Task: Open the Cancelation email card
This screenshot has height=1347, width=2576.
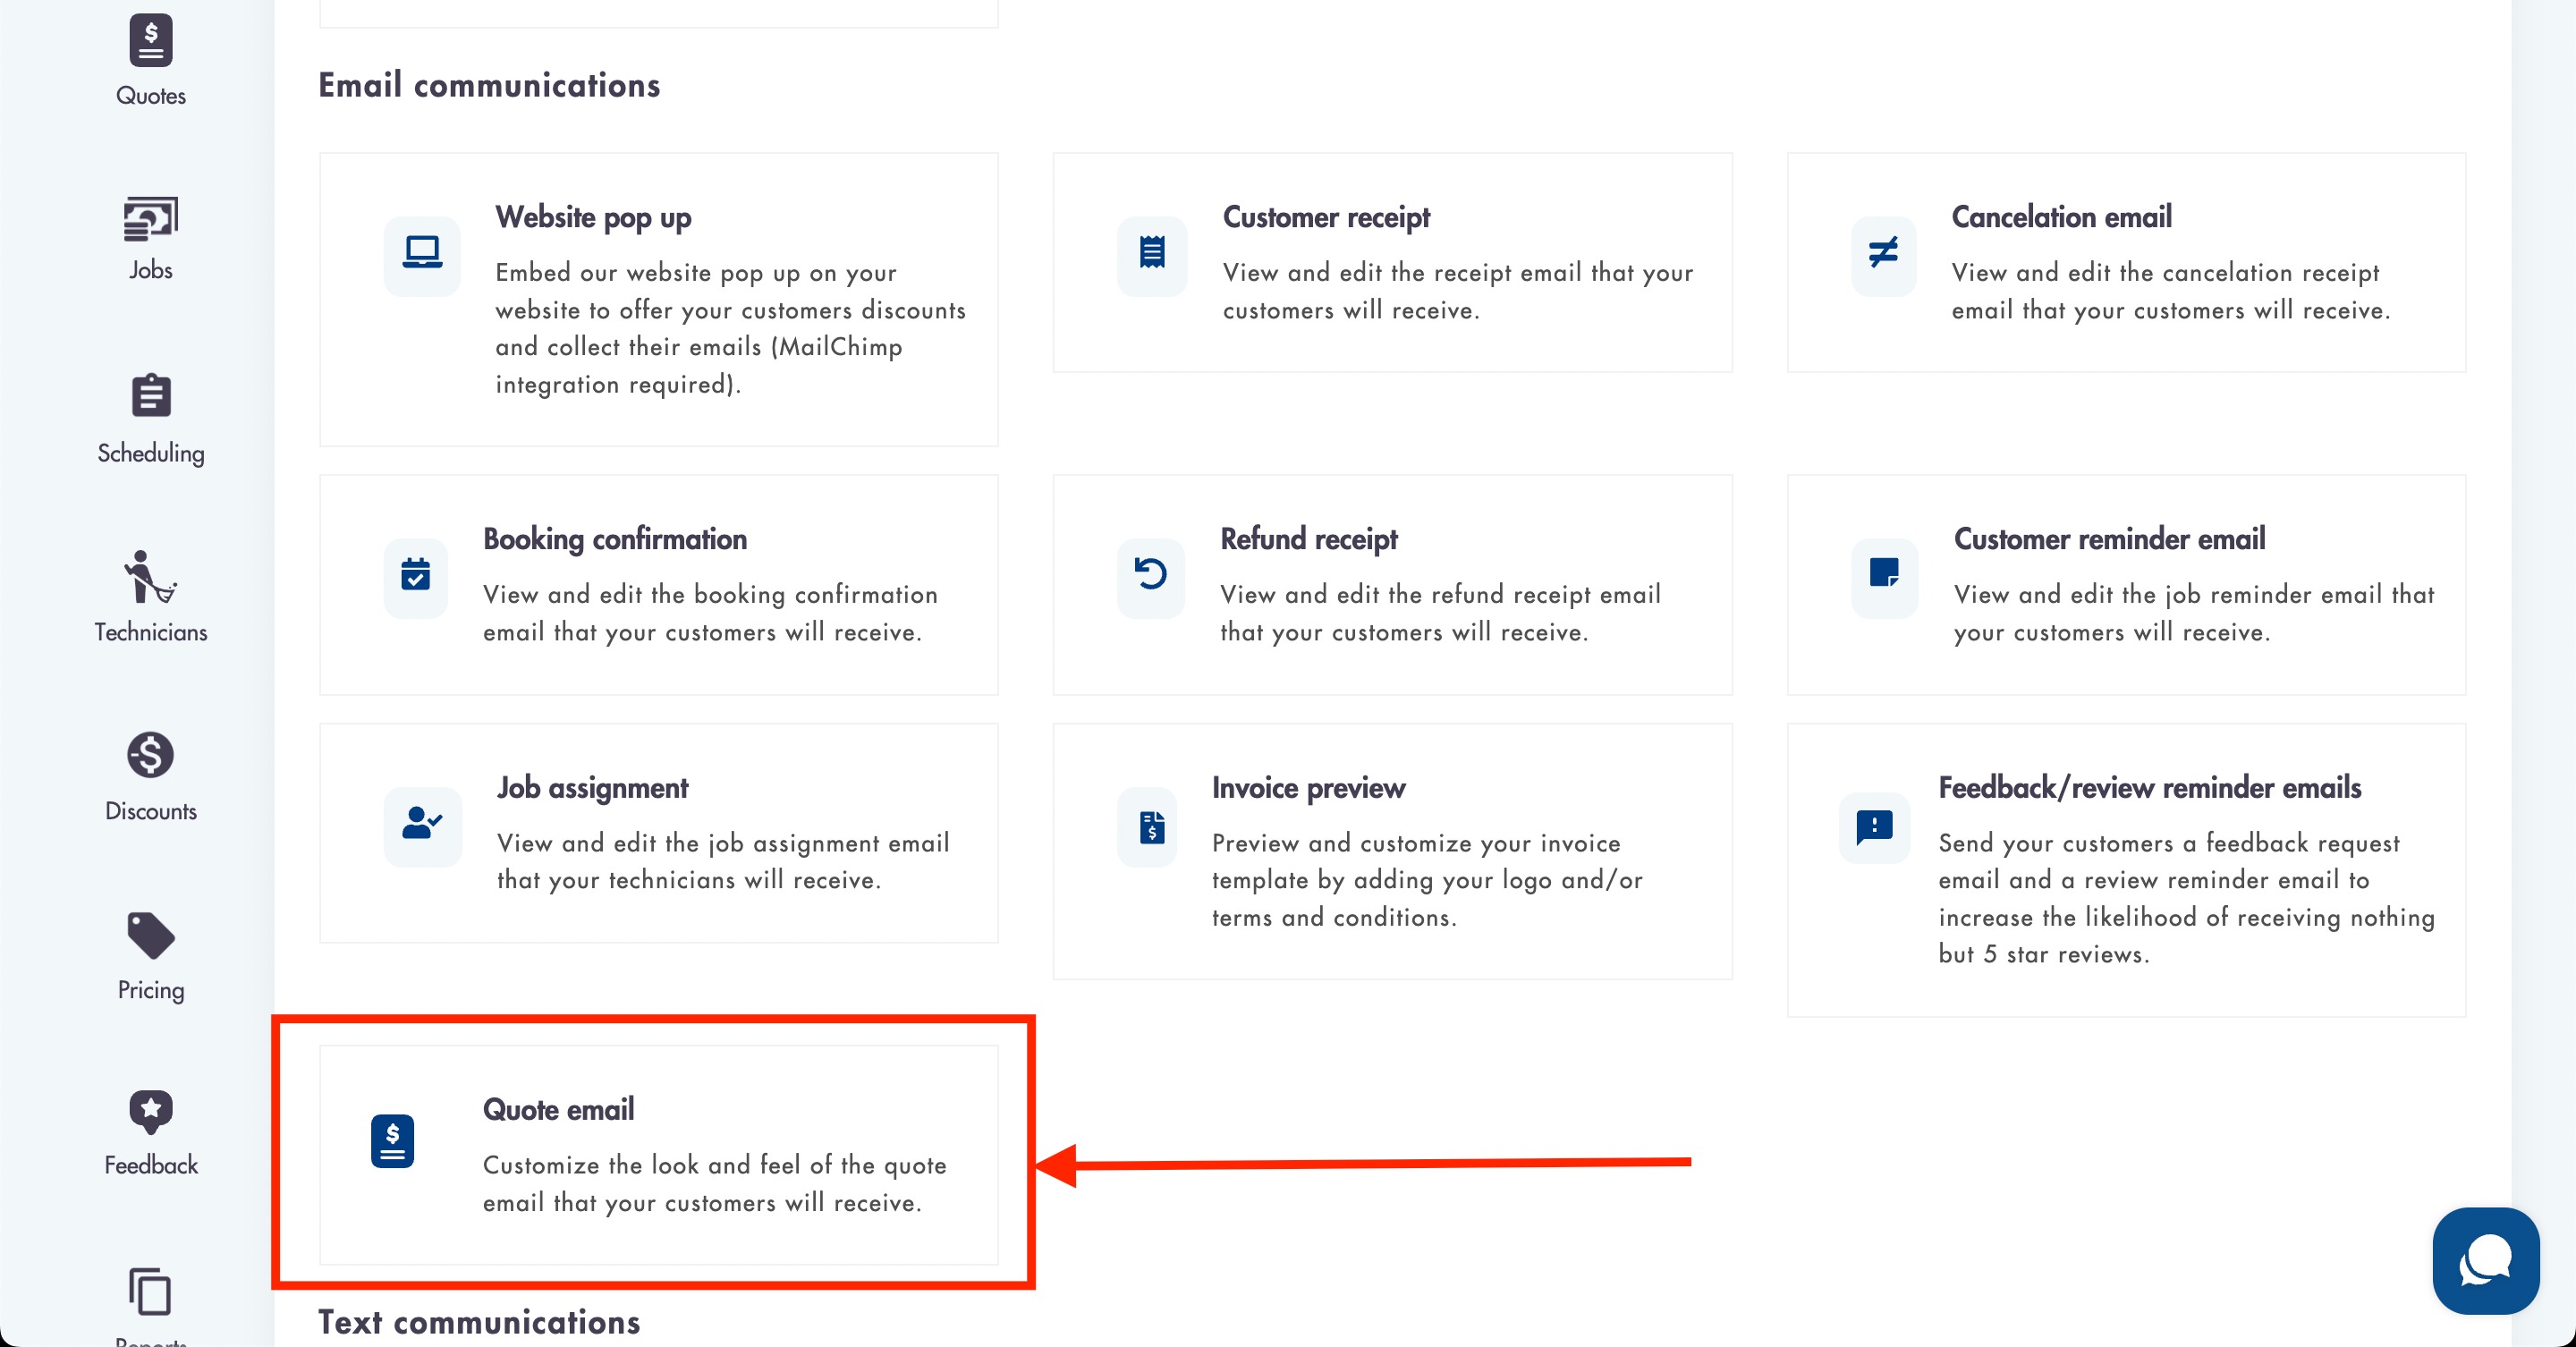Action: (2126, 263)
